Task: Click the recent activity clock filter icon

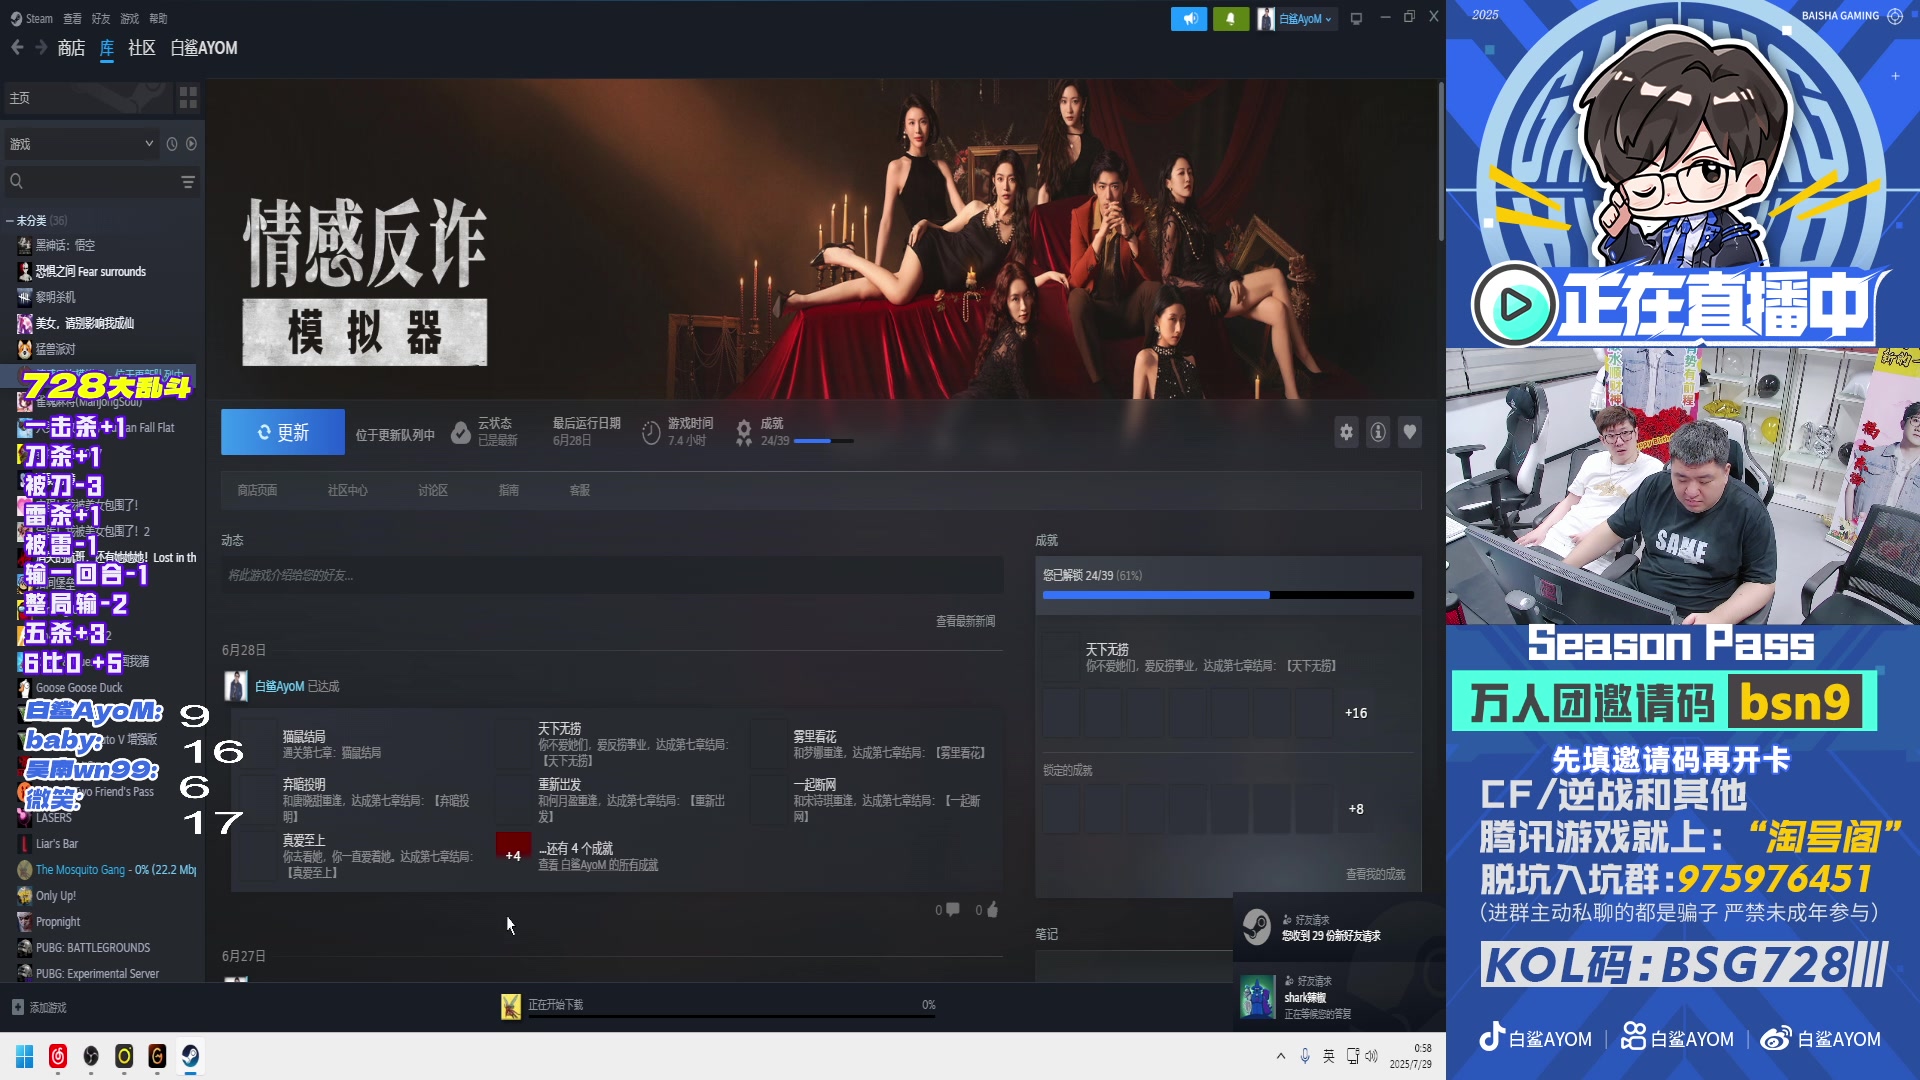Action: 172,144
